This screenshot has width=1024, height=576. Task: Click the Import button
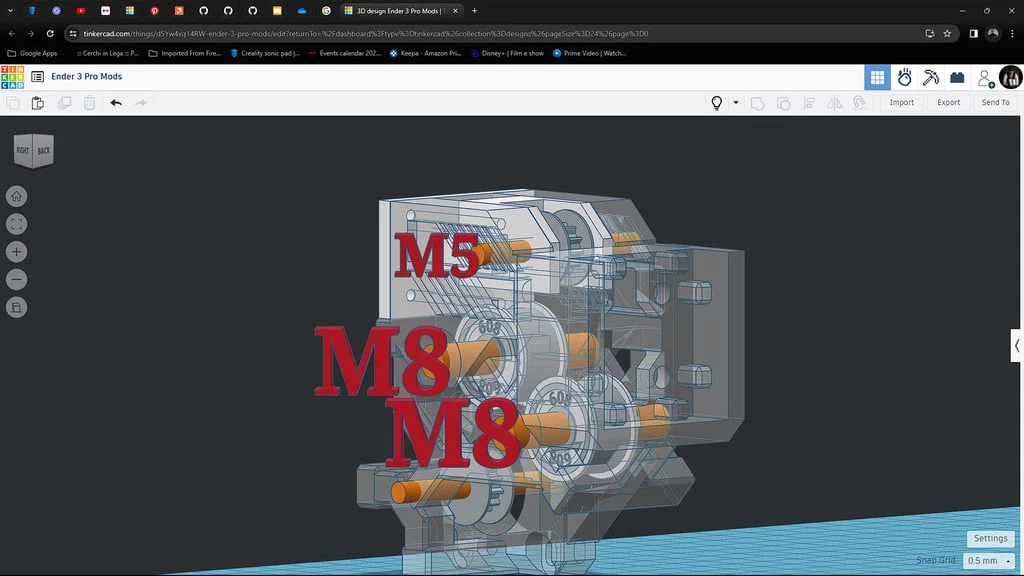click(x=901, y=103)
